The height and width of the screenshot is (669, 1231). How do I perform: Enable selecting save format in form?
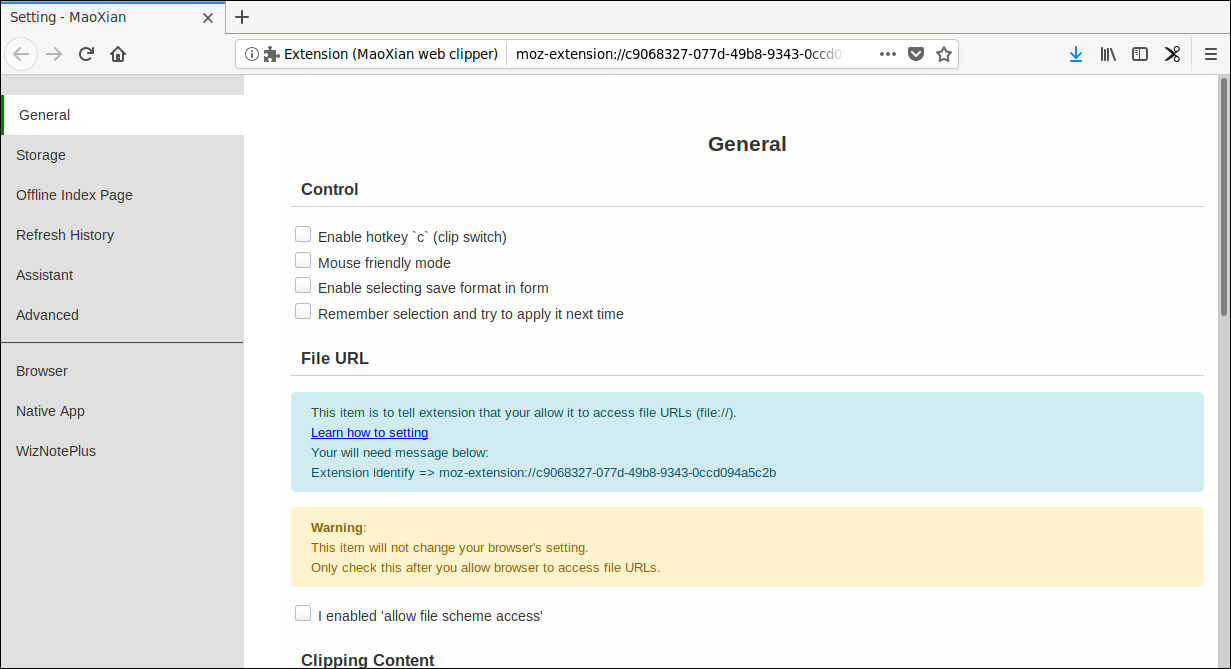[x=303, y=286]
